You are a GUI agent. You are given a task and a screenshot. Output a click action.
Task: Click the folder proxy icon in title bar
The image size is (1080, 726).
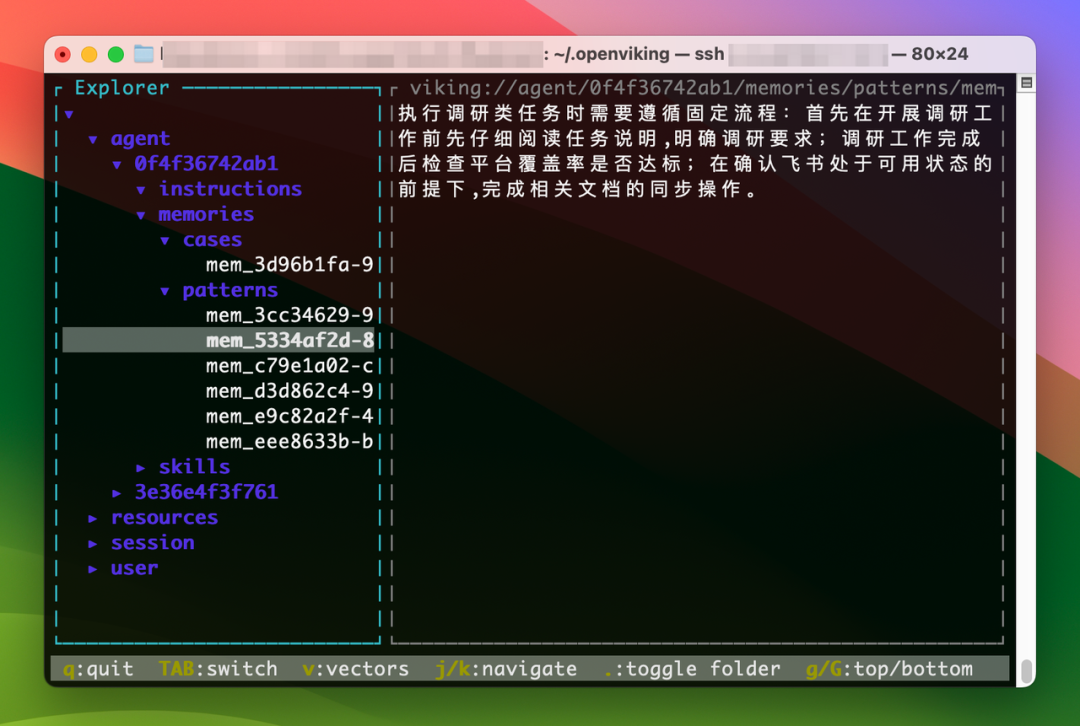click(x=143, y=54)
